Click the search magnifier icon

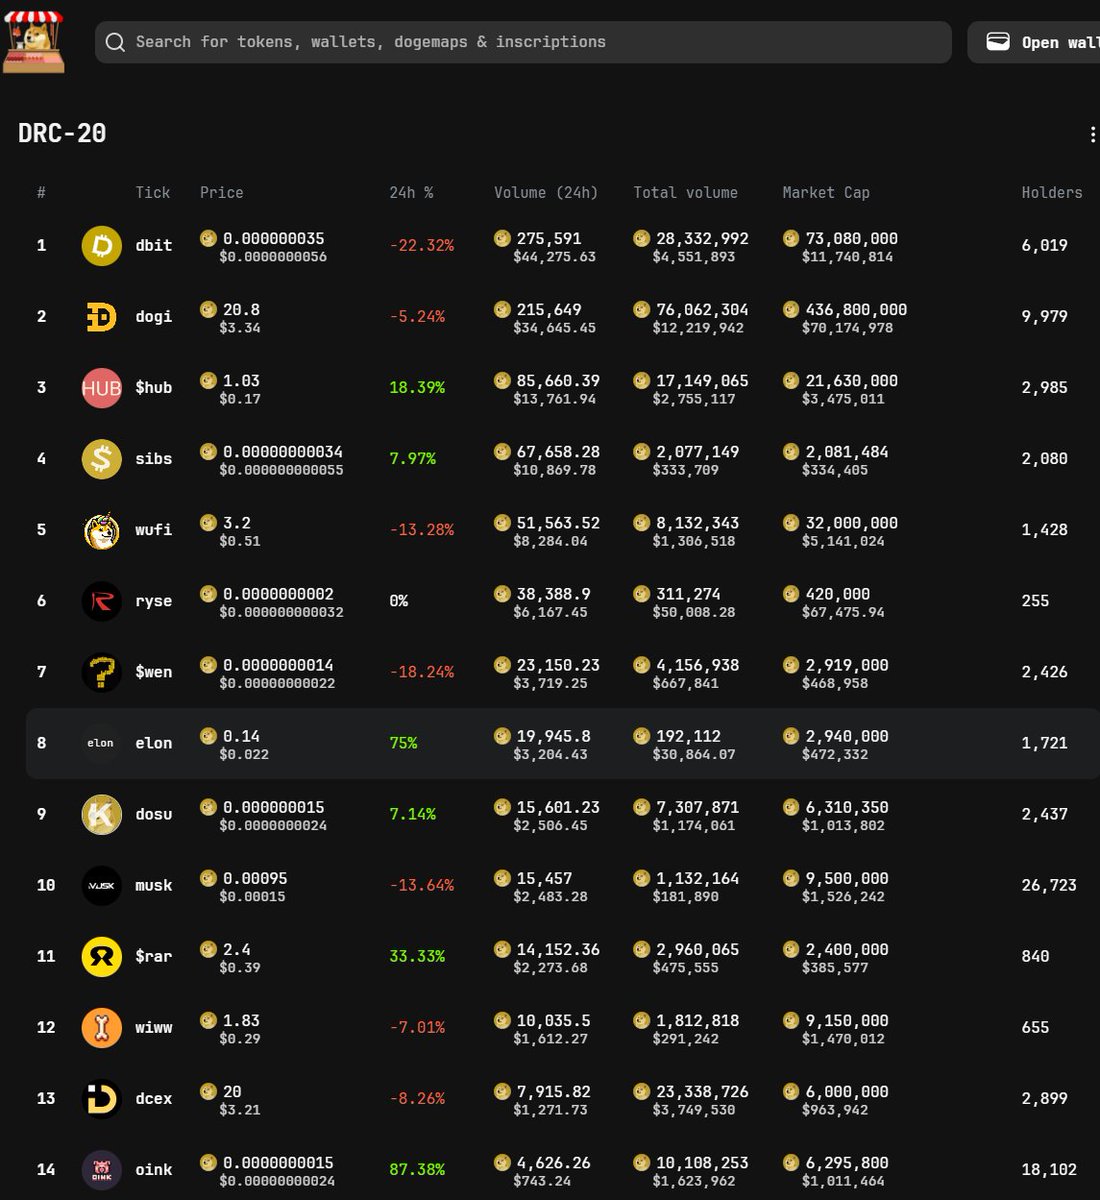tap(116, 42)
